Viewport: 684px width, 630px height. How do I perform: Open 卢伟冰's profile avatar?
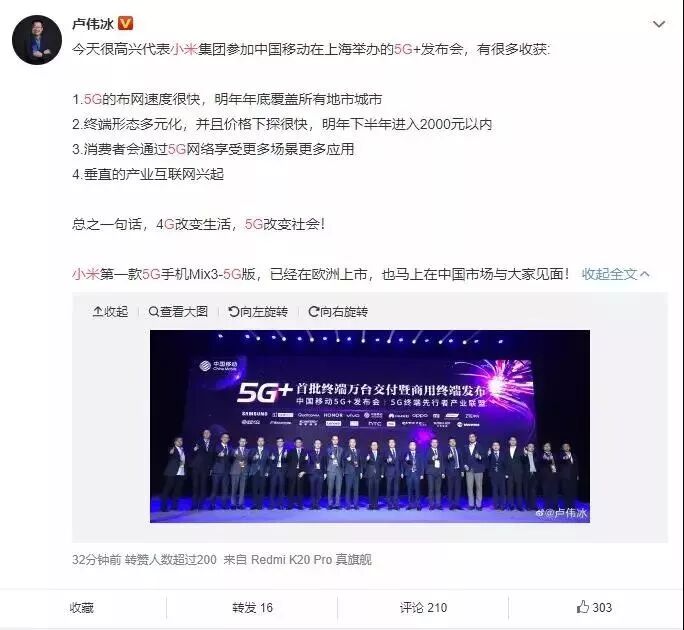pos(37,39)
